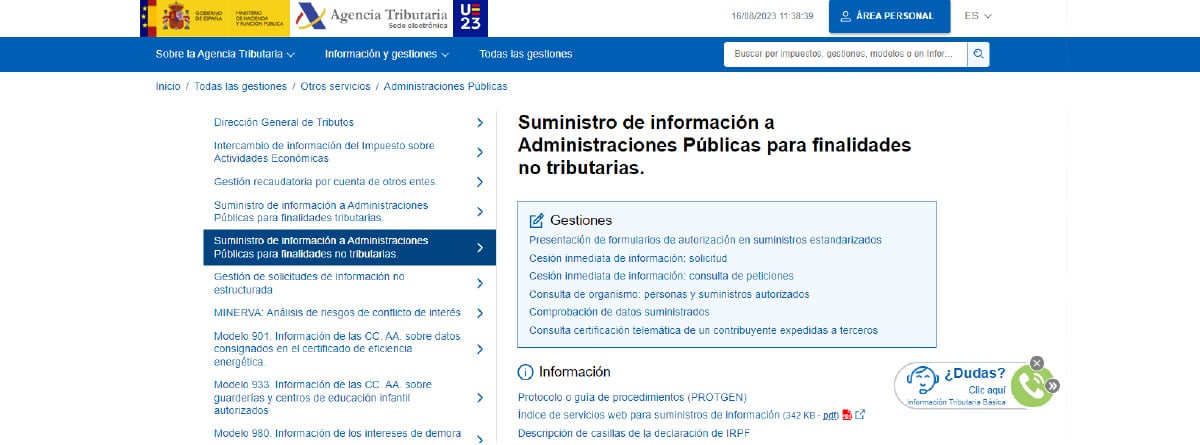Open Consulta certificación telemática link
The height and width of the screenshot is (445, 1200).
[x=703, y=330]
